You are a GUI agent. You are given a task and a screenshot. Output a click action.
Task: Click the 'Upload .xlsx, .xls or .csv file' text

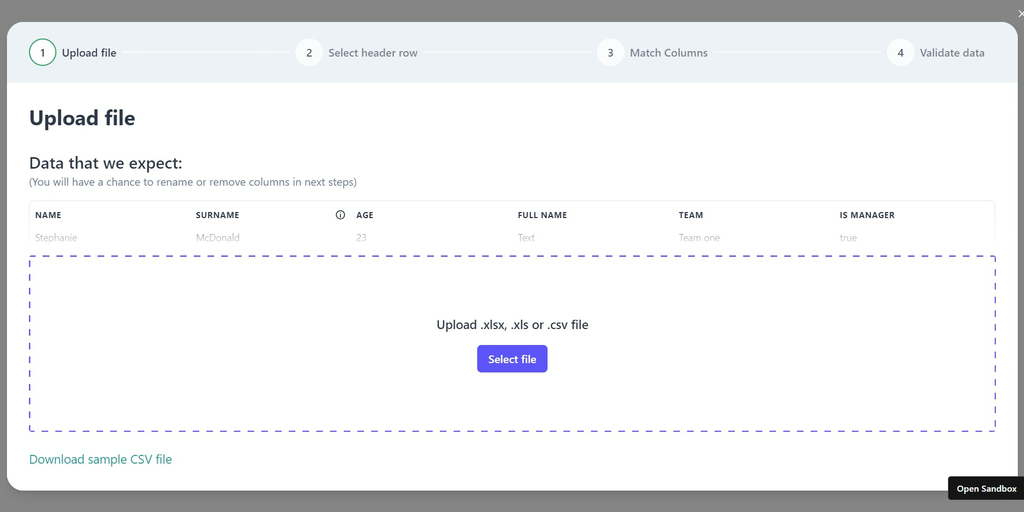[x=512, y=325]
